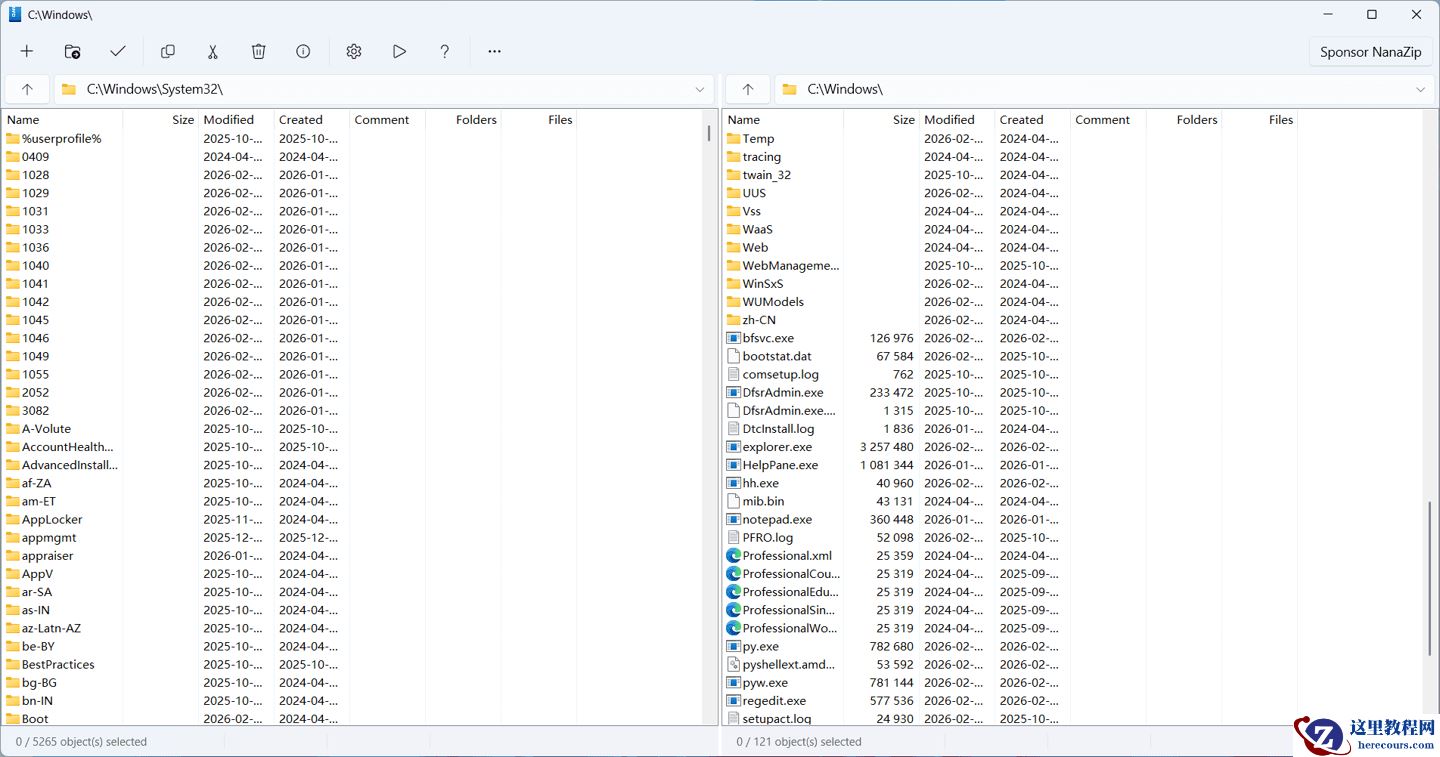
Task: Open the three-dot More menu
Action: coord(494,51)
